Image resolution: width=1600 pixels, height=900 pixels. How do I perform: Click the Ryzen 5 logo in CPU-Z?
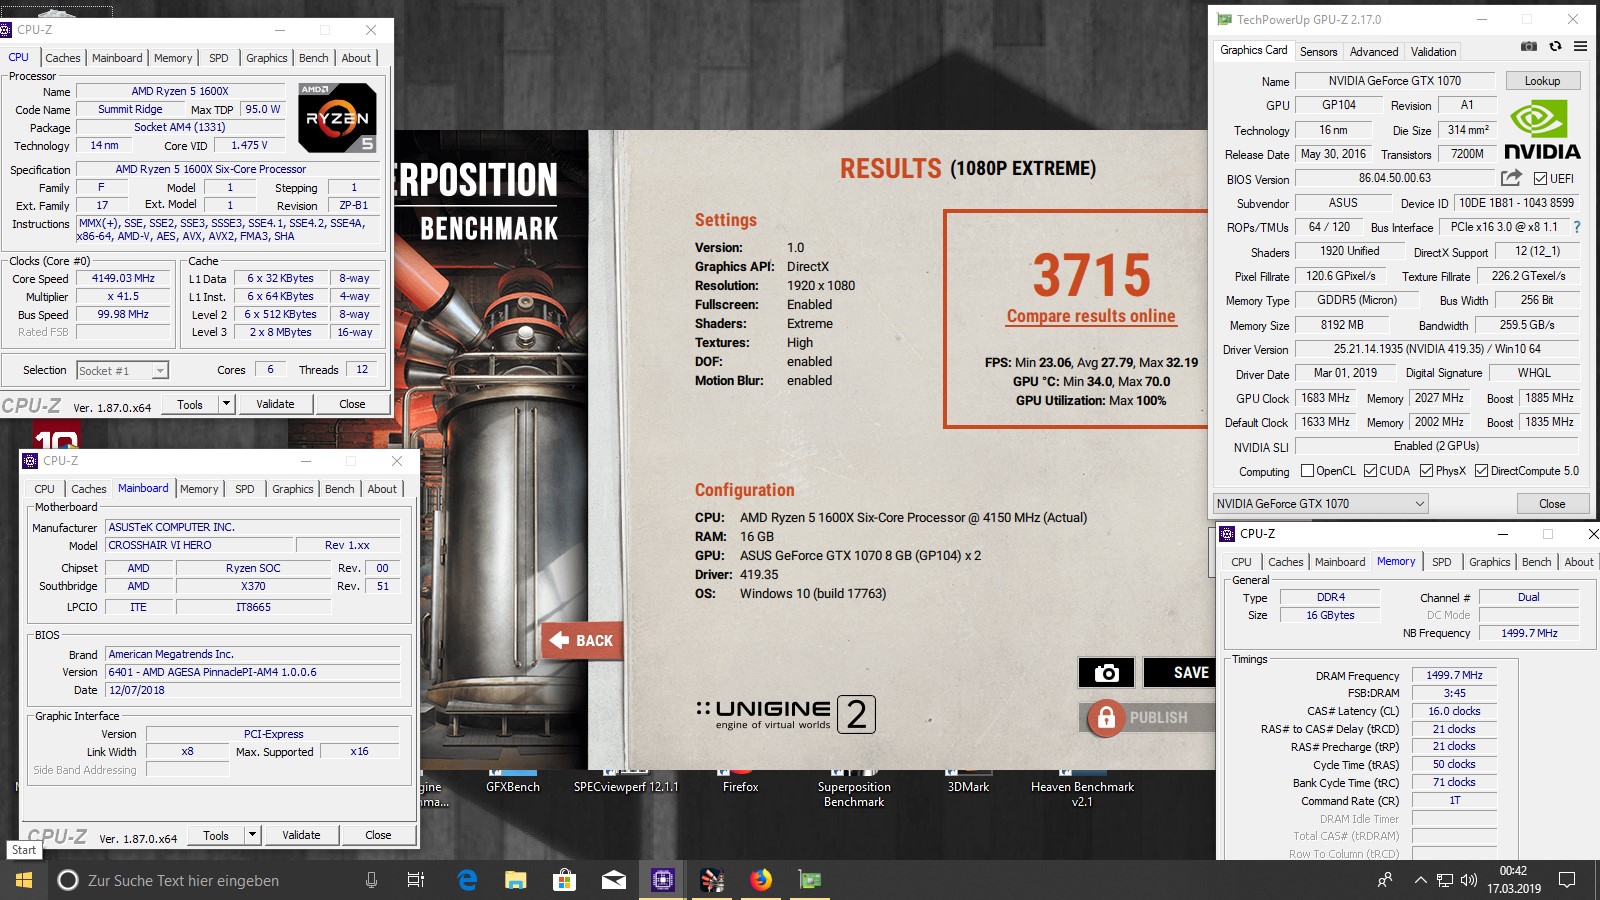pos(337,118)
